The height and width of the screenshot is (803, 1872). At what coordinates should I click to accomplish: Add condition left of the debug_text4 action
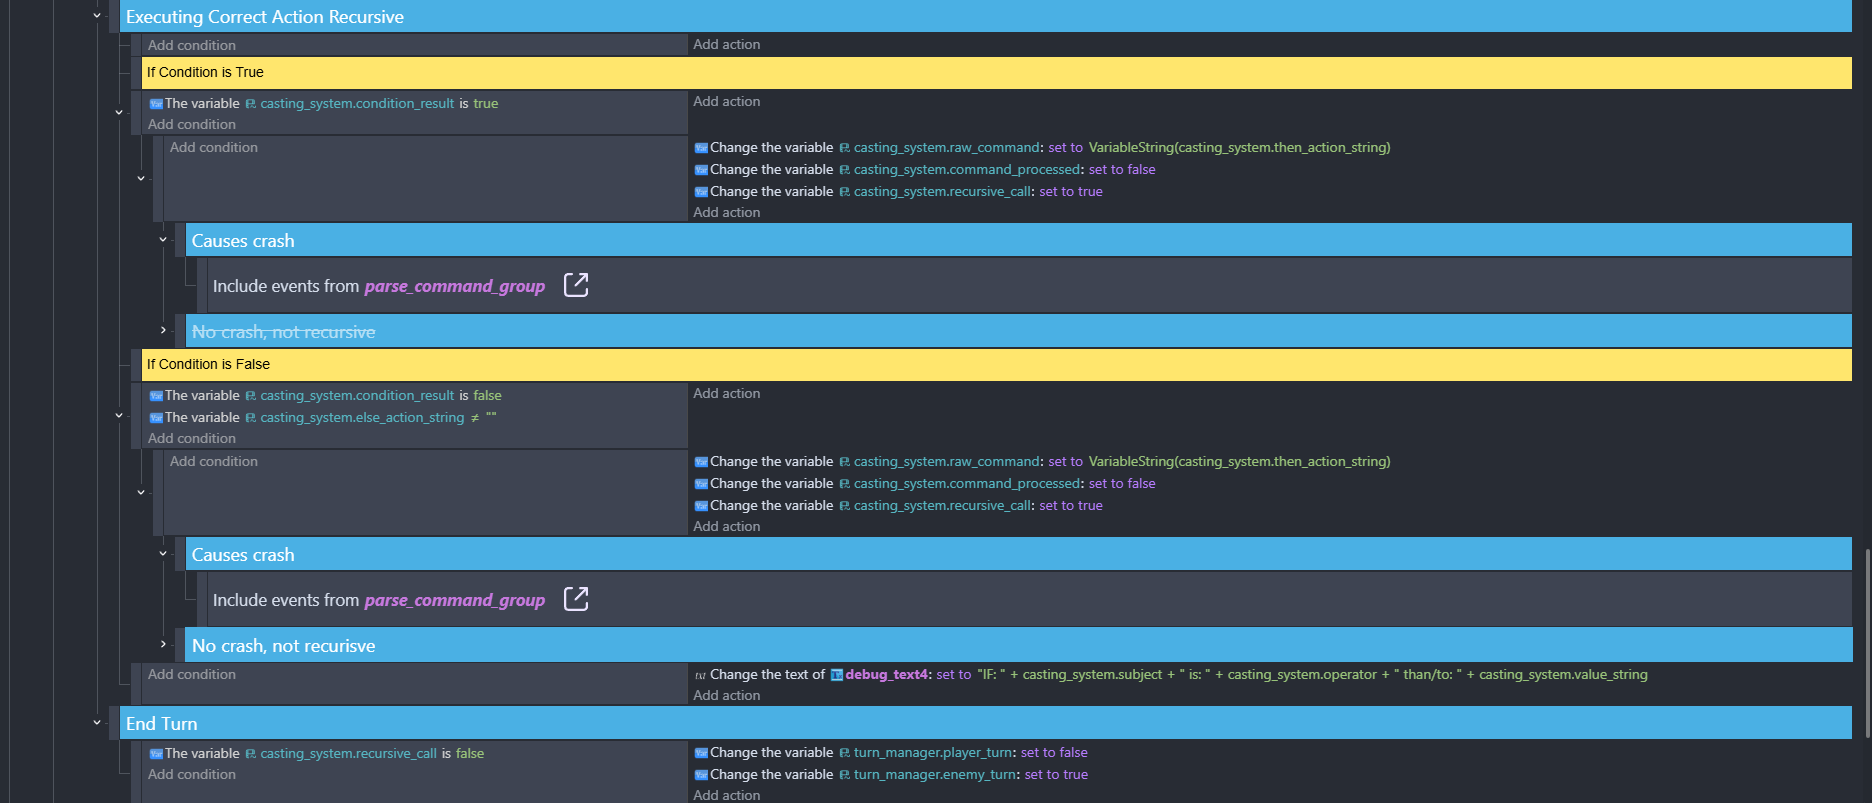(x=192, y=675)
